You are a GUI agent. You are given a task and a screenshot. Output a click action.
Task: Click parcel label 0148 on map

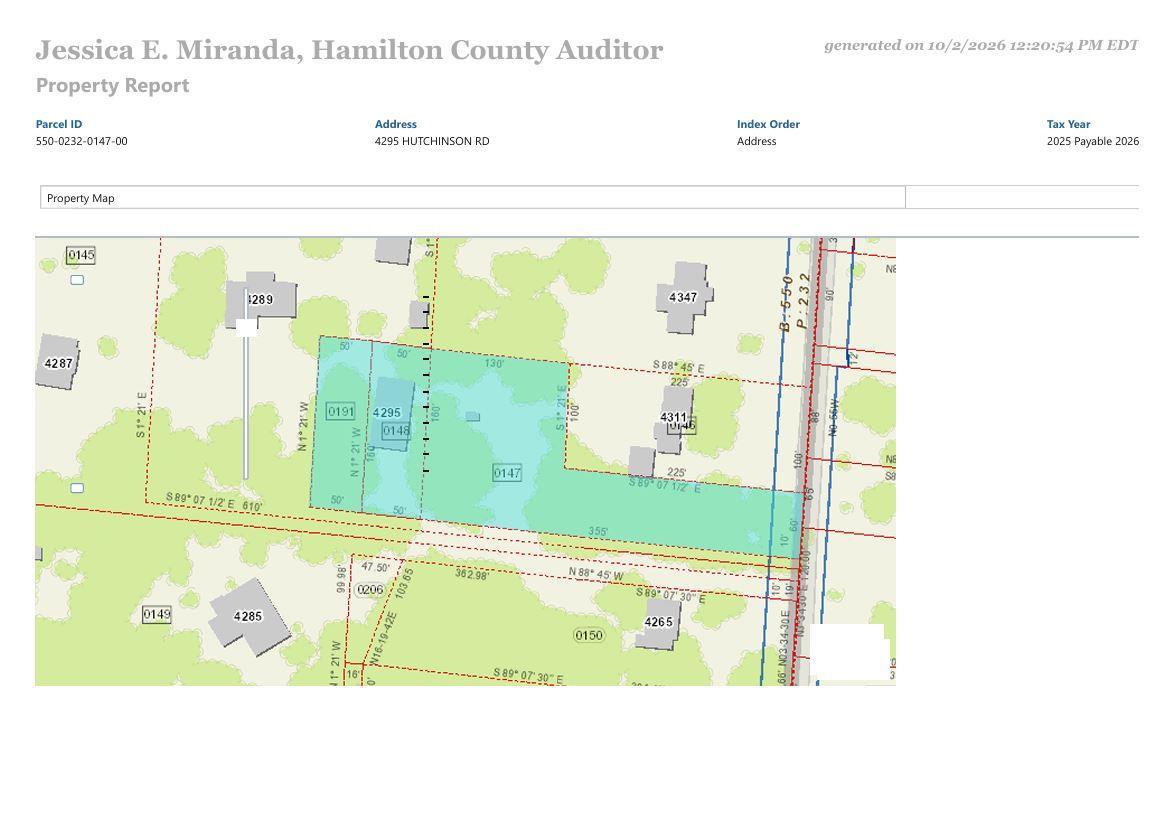(x=396, y=431)
